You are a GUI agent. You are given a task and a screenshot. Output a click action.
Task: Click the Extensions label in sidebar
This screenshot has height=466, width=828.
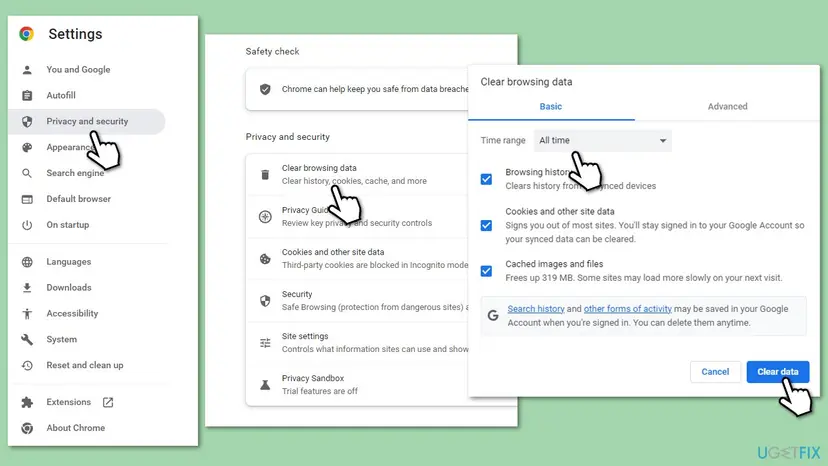coord(69,403)
